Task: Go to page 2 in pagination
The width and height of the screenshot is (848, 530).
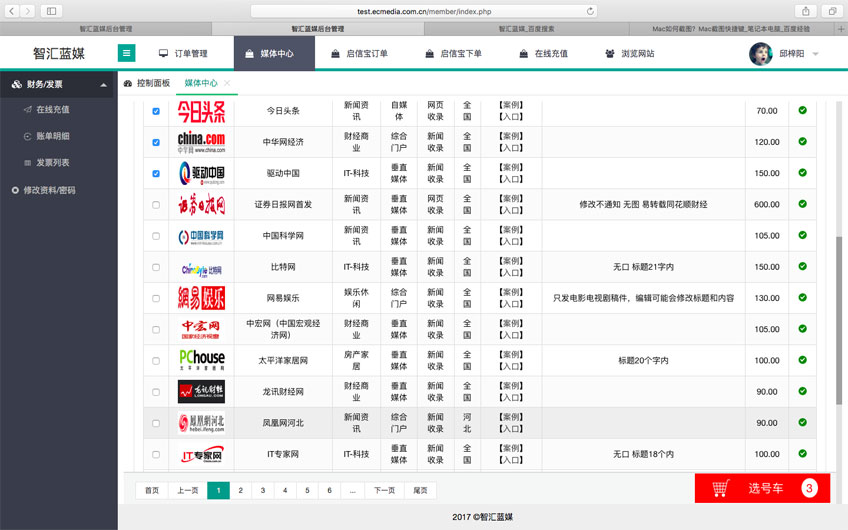Action: (x=241, y=491)
